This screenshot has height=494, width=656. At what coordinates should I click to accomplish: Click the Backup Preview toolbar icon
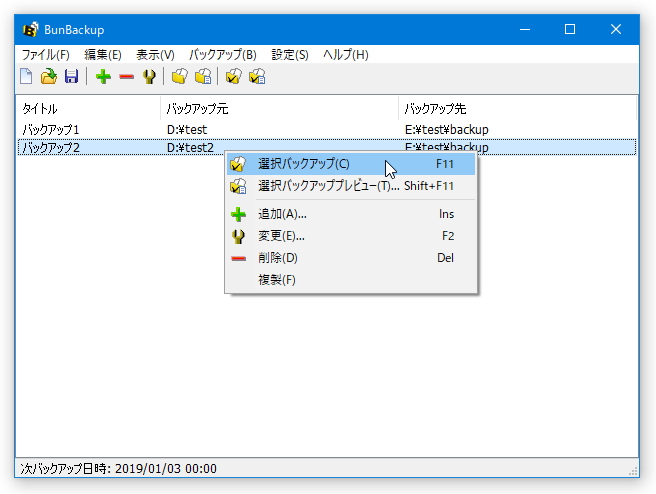tap(203, 77)
